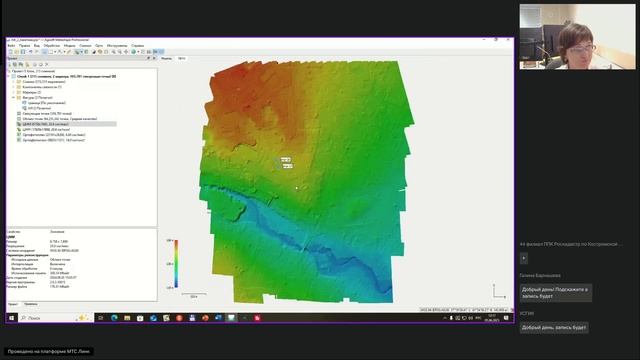Viewport: 640px width, 360px height.
Task: Click the Disable items icon in Workspace toolbar
Action: (40, 64)
